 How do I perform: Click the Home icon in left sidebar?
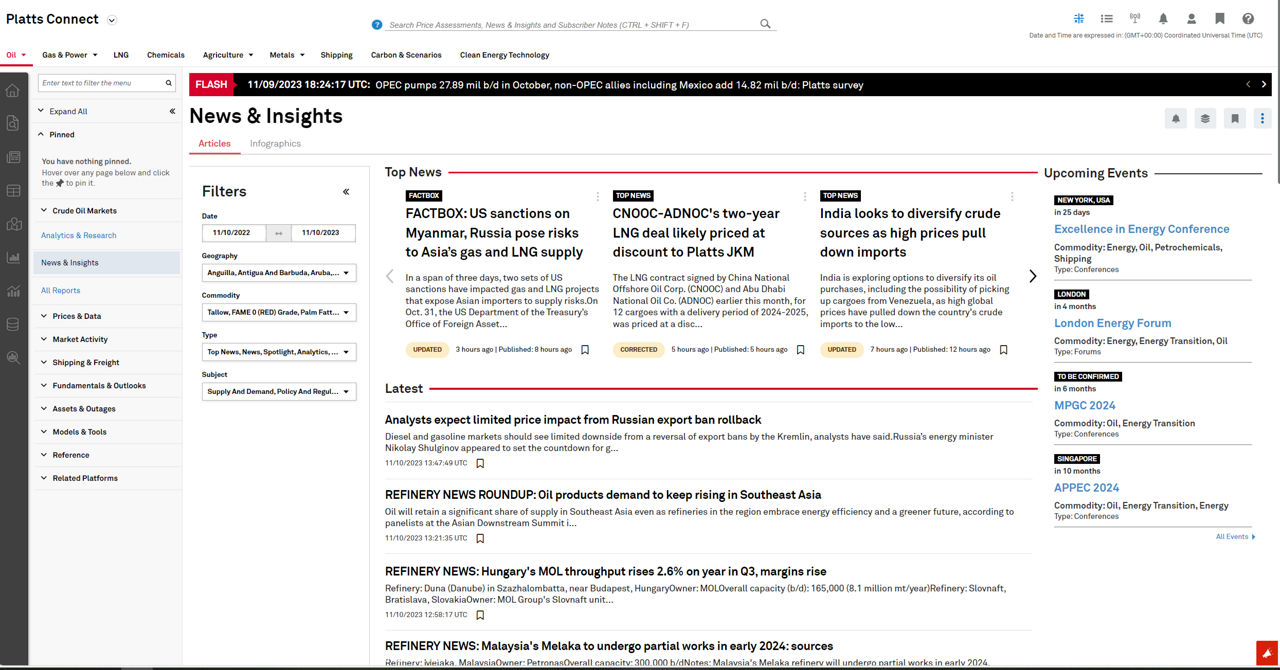[13, 91]
